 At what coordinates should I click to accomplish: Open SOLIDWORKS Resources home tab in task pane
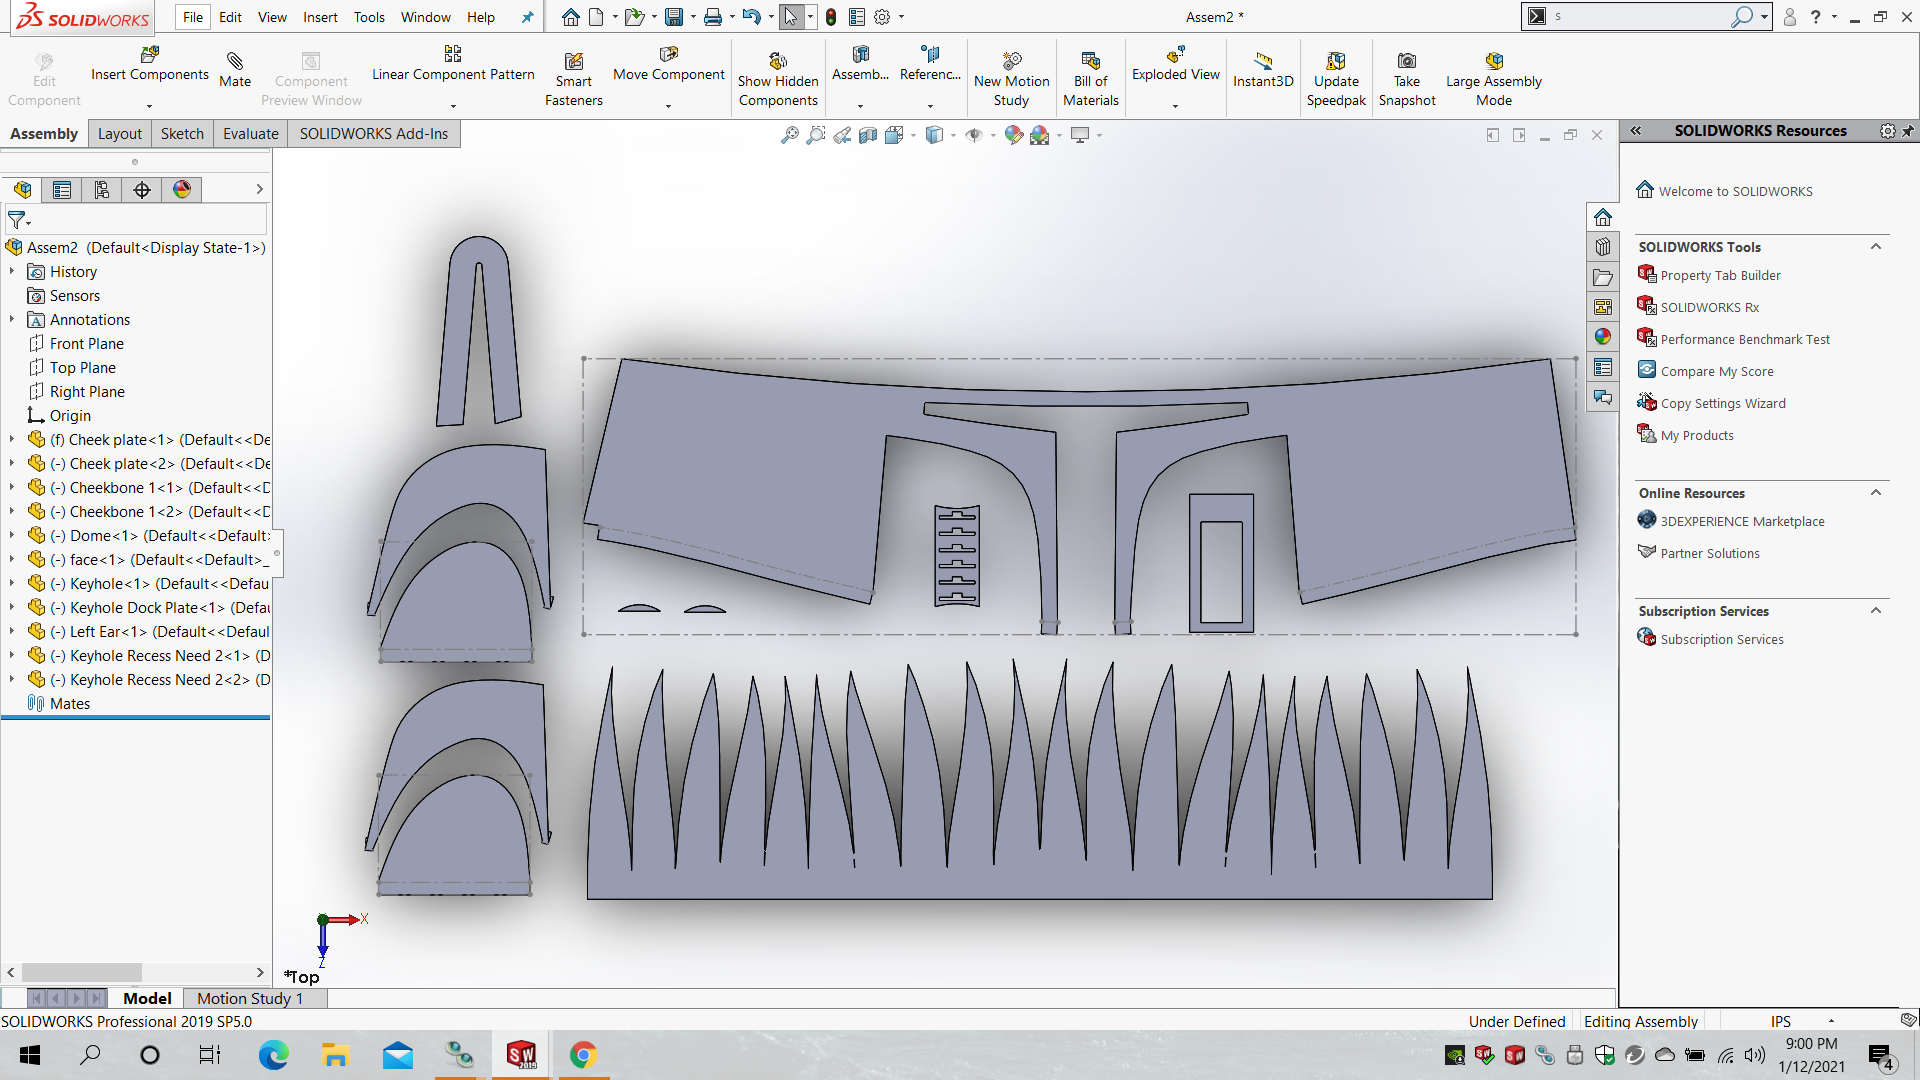(1603, 217)
